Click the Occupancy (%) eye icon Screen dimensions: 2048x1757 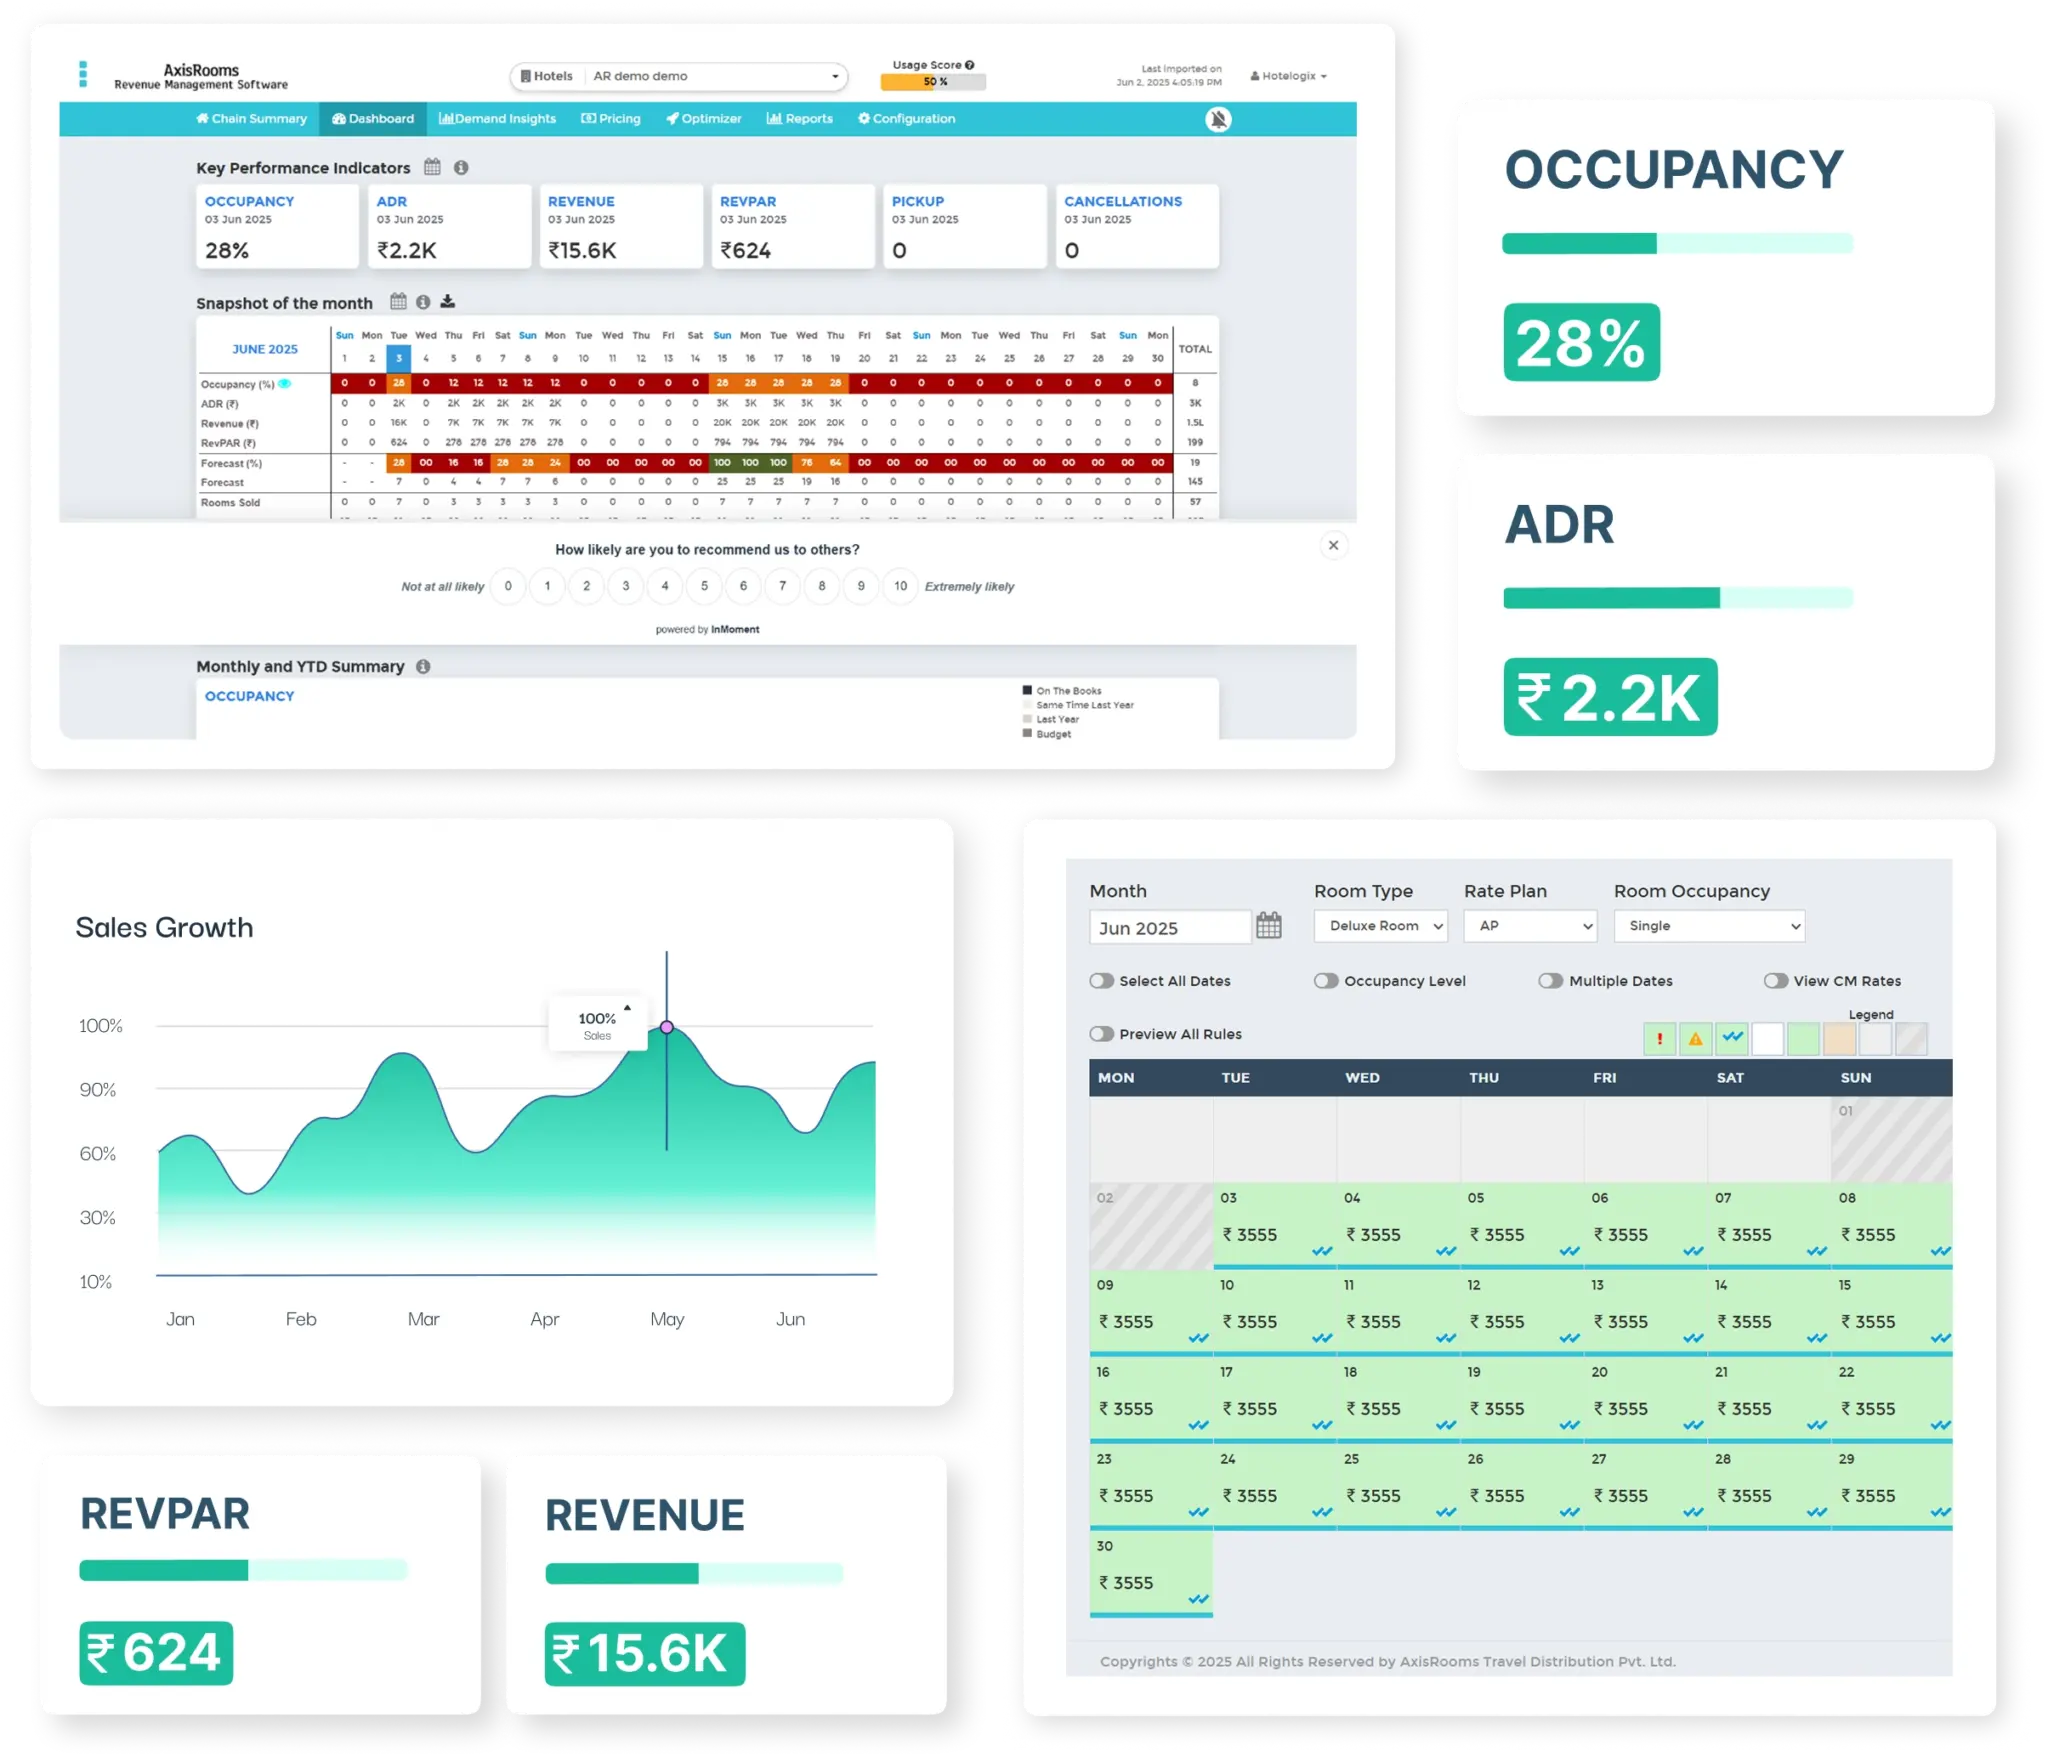click(x=285, y=384)
